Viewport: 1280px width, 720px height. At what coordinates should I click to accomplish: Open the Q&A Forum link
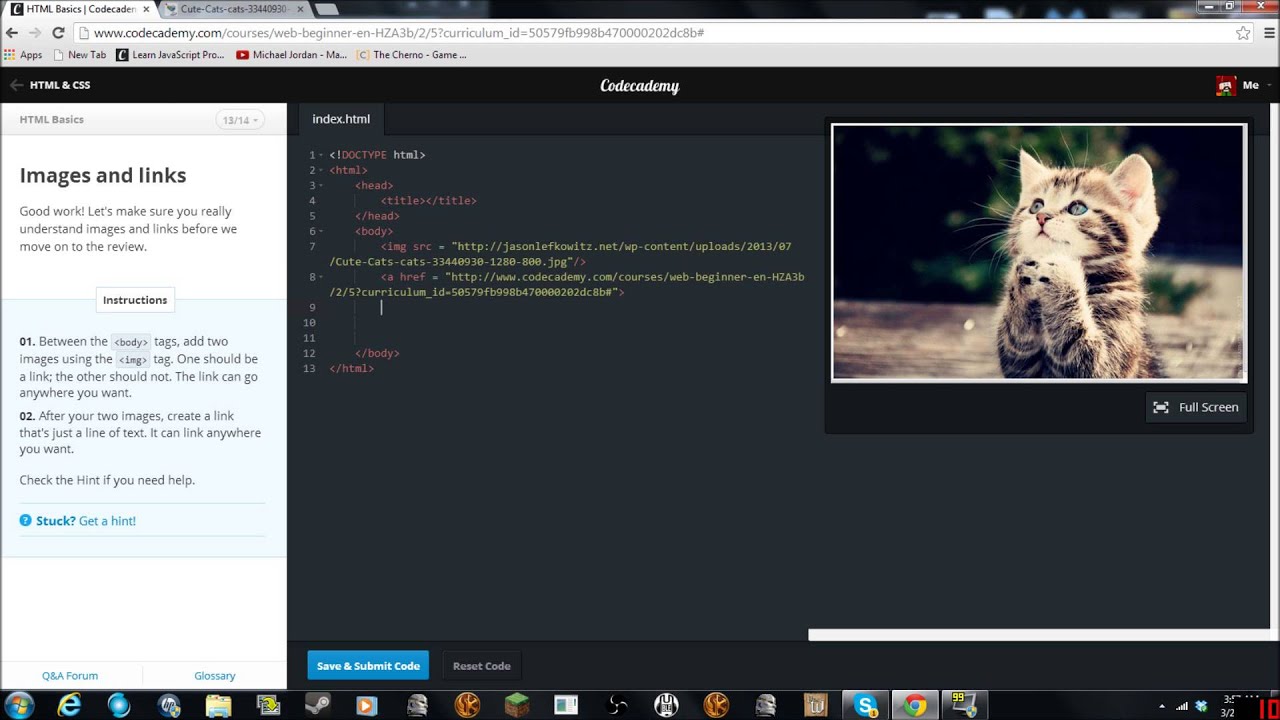coord(70,676)
